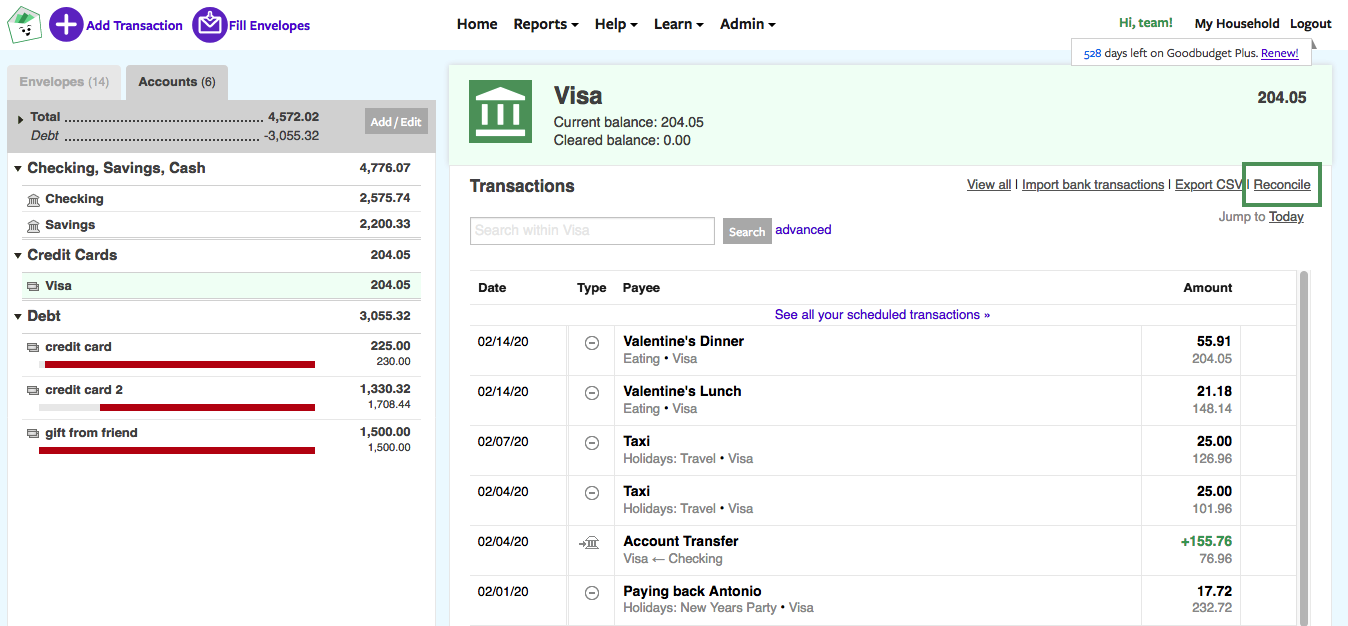Click the transfer icon on Account Transfer row

point(590,542)
